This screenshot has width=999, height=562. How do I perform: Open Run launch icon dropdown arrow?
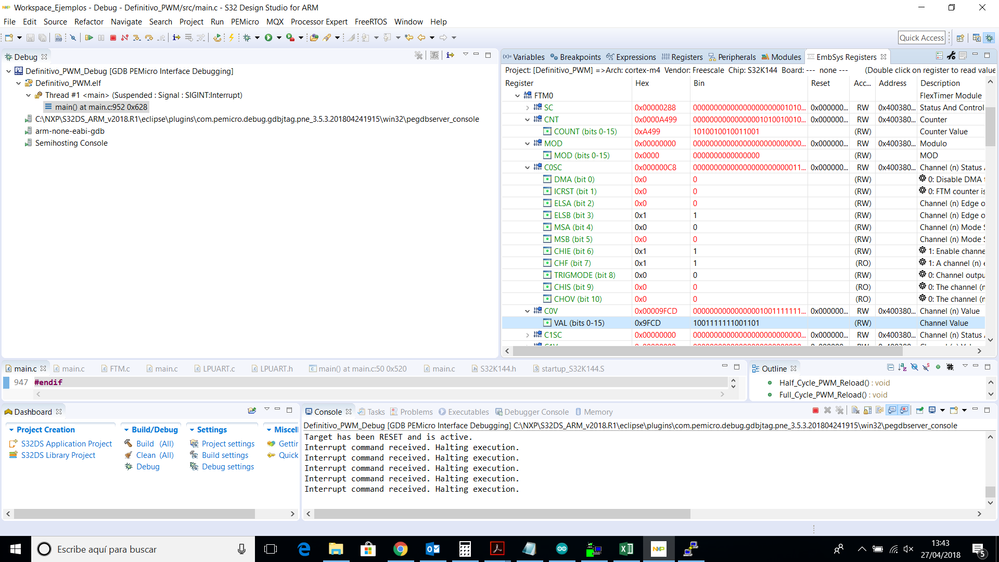click(278, 38)
